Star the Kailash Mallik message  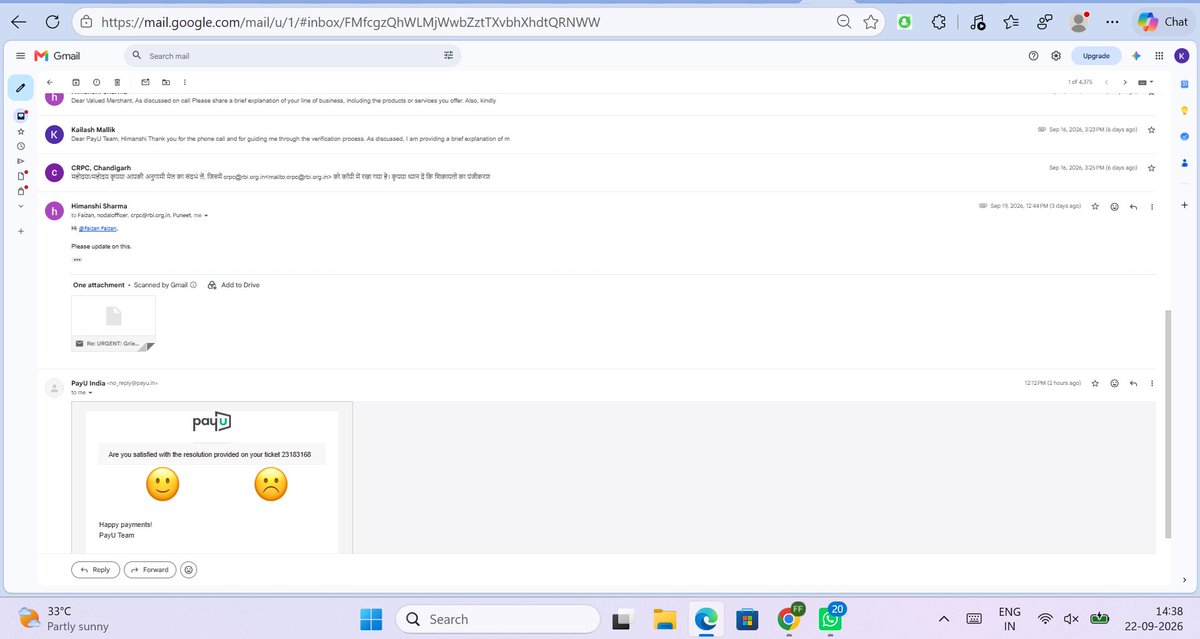tap(1152, 130)
